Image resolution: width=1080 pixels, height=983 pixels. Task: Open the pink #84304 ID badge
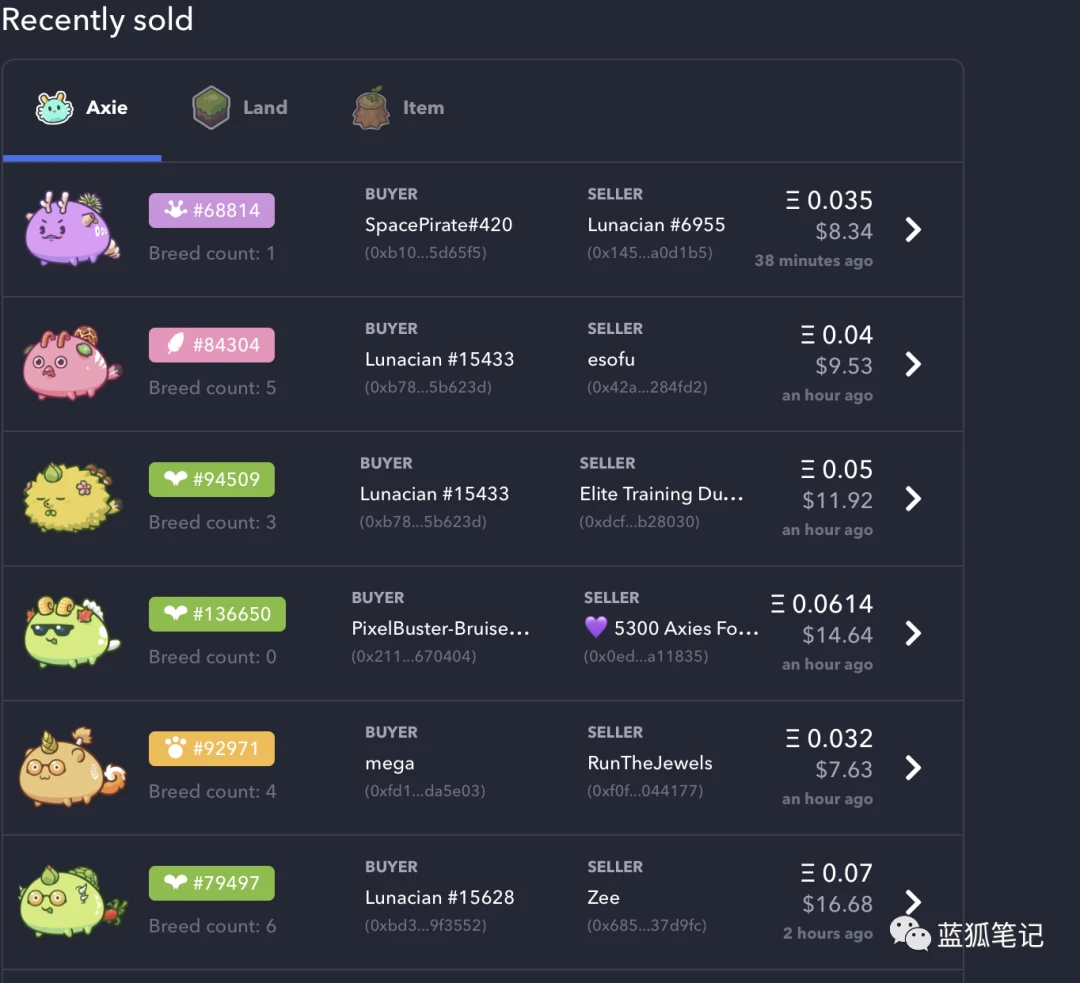point(211,344)
